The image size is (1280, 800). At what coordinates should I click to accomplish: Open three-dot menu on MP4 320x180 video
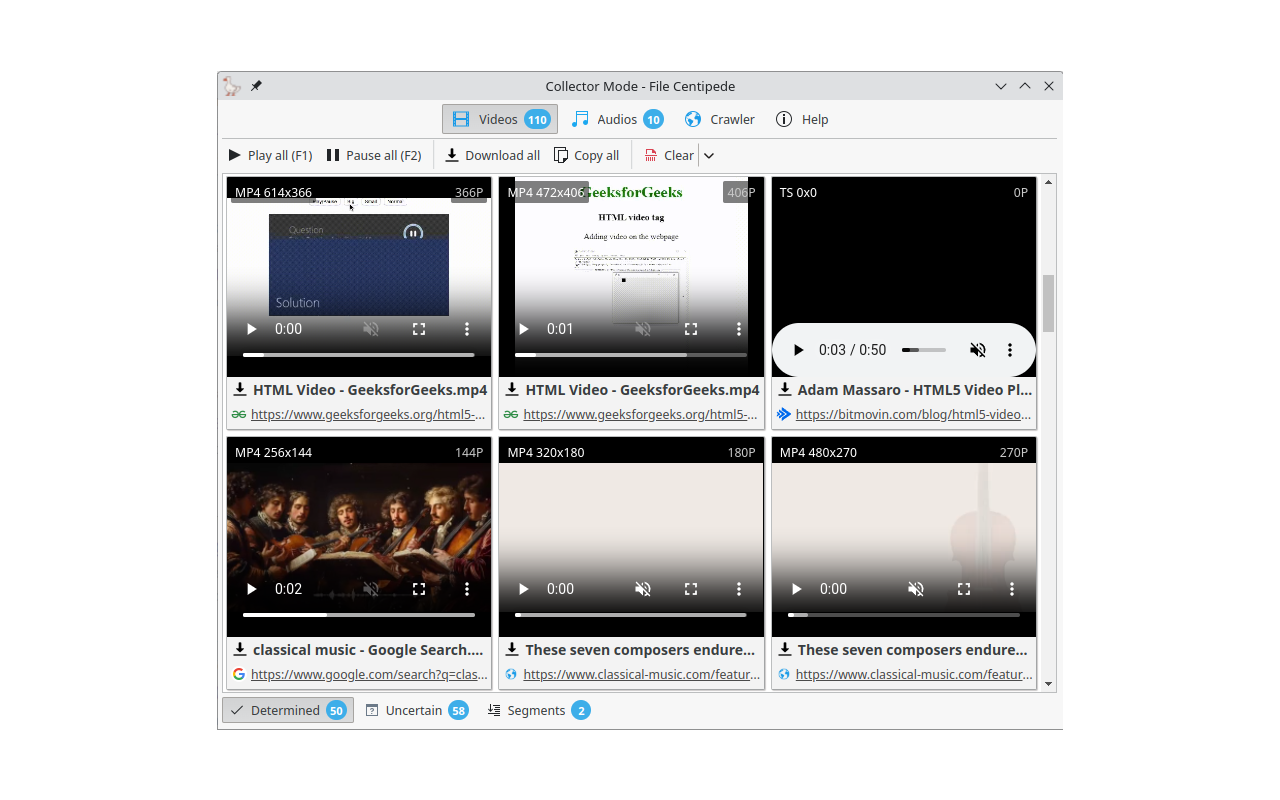[739, 589]
